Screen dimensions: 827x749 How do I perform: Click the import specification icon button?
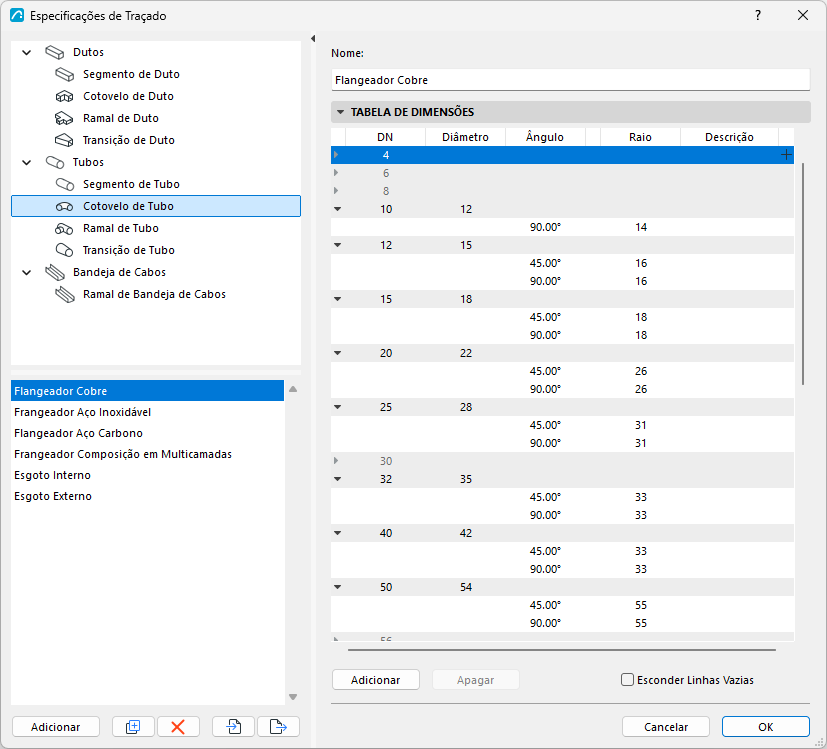[x=234, y=727]
